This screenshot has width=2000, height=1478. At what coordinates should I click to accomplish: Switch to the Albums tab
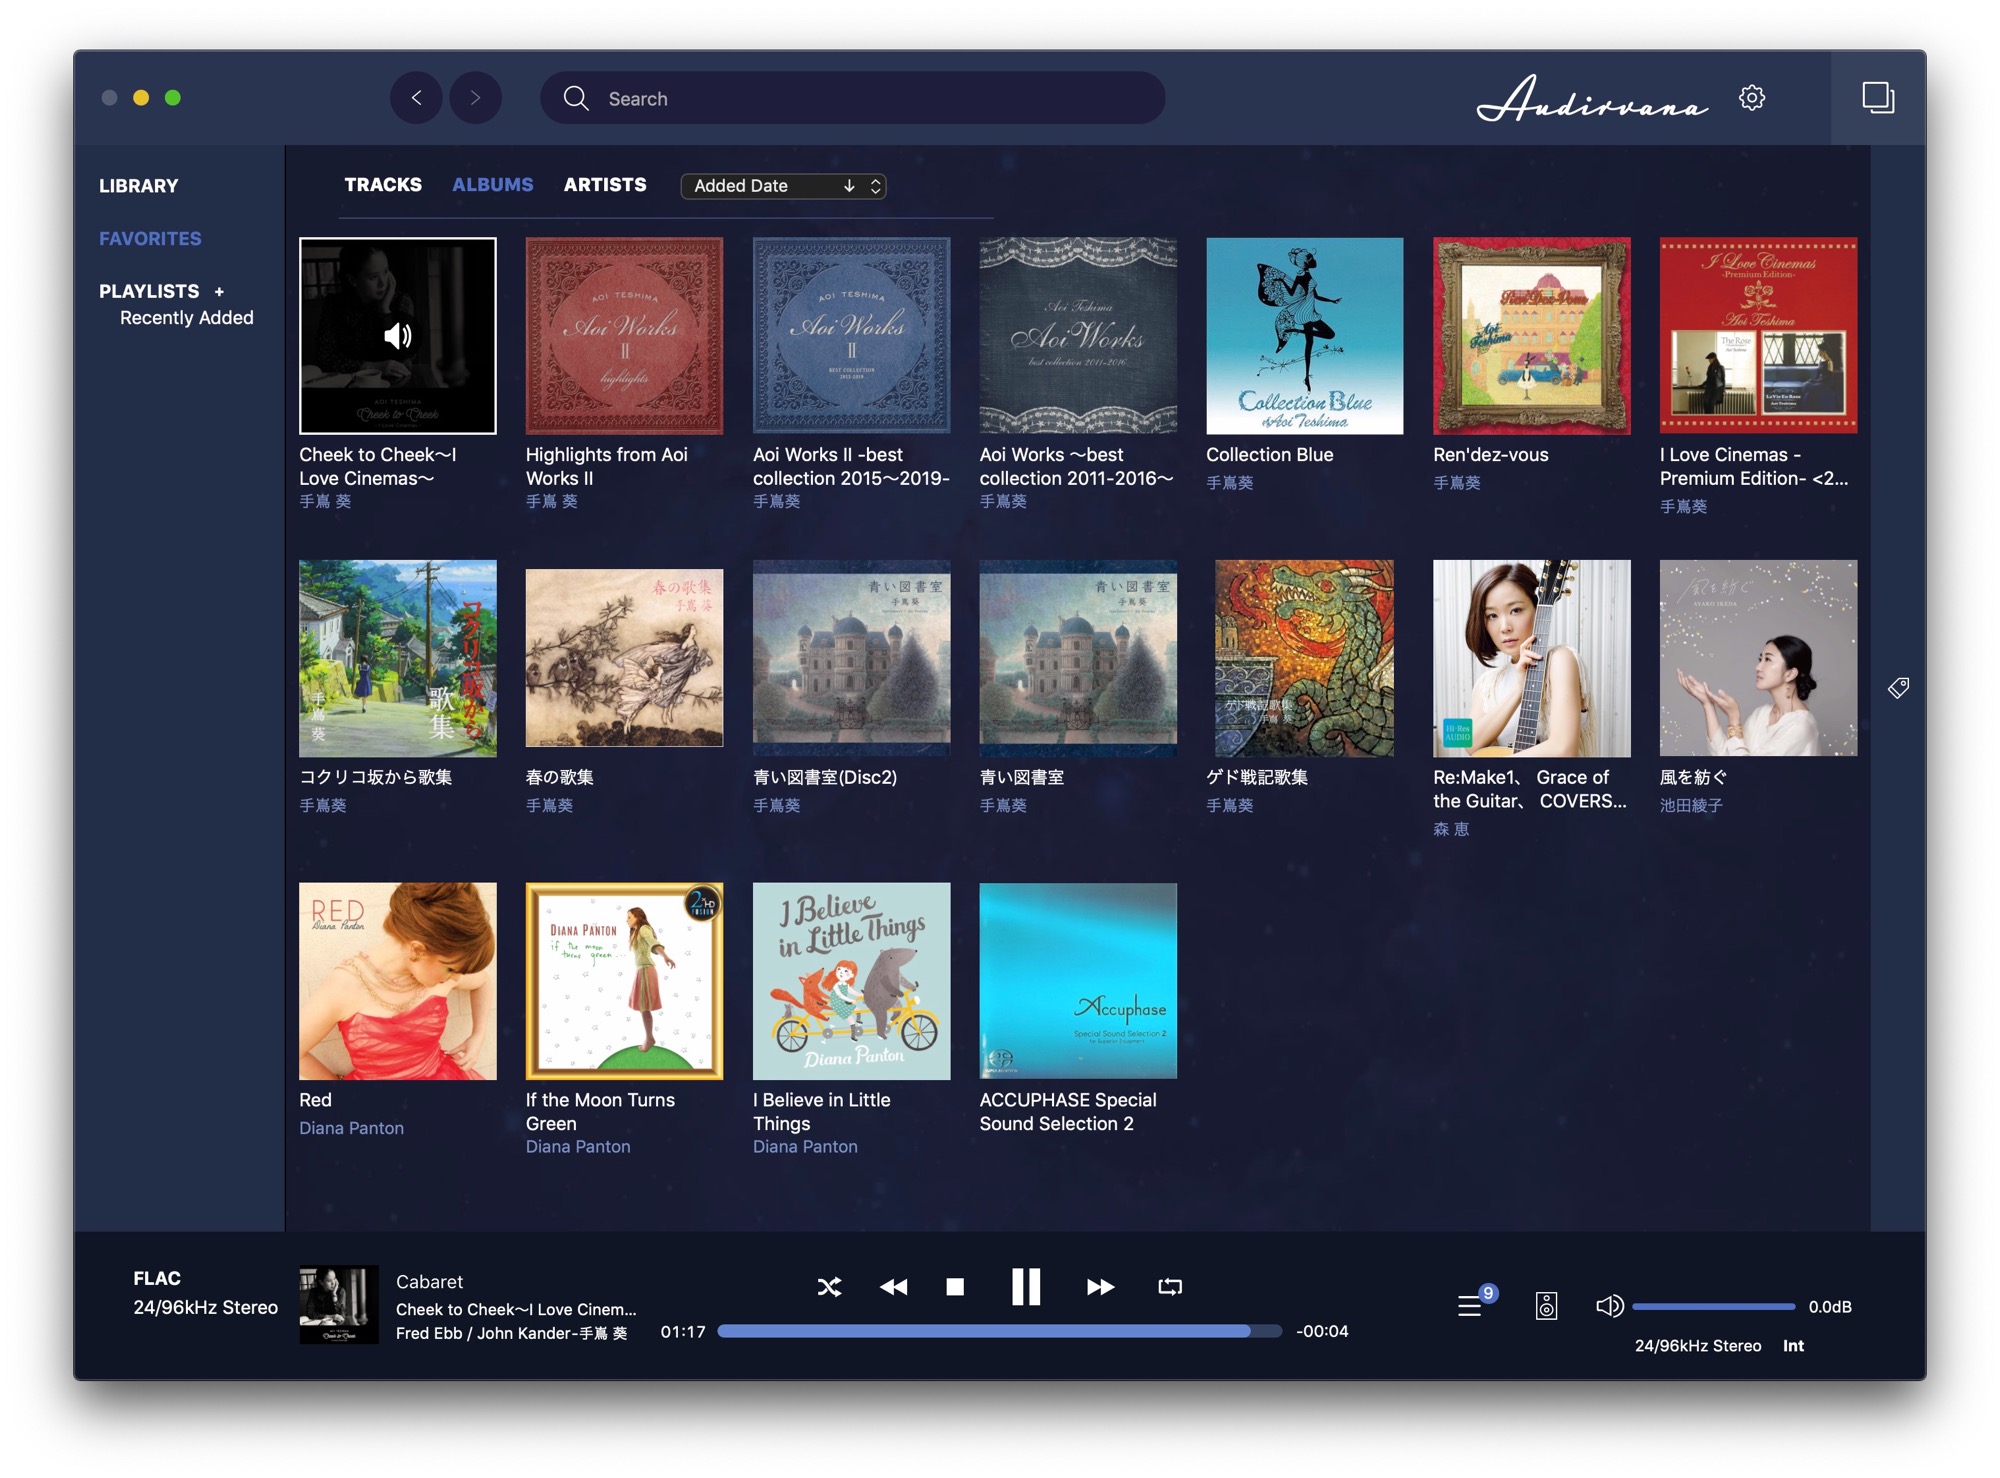[492, 185]
